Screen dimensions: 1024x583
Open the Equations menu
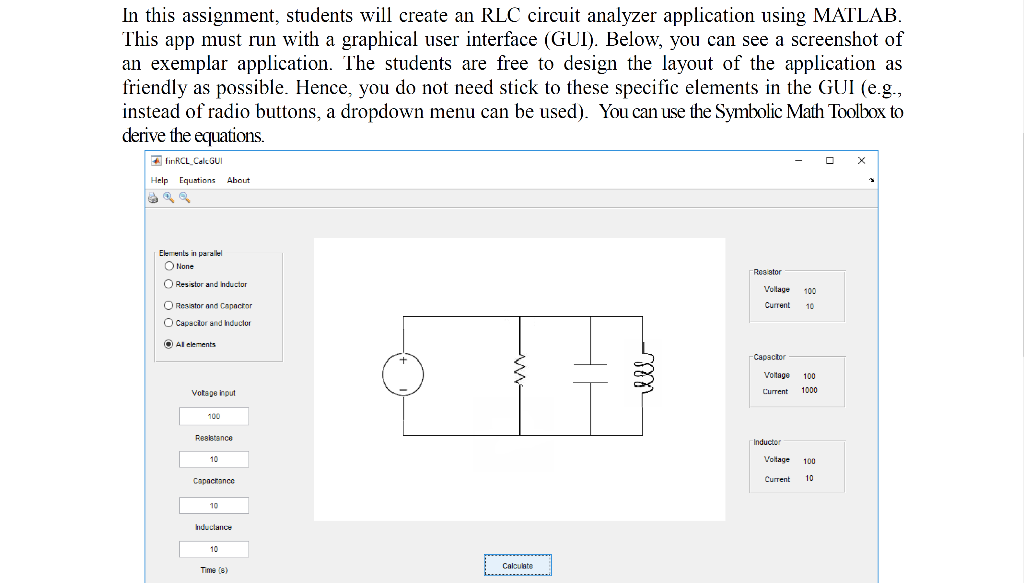[197, 180]
